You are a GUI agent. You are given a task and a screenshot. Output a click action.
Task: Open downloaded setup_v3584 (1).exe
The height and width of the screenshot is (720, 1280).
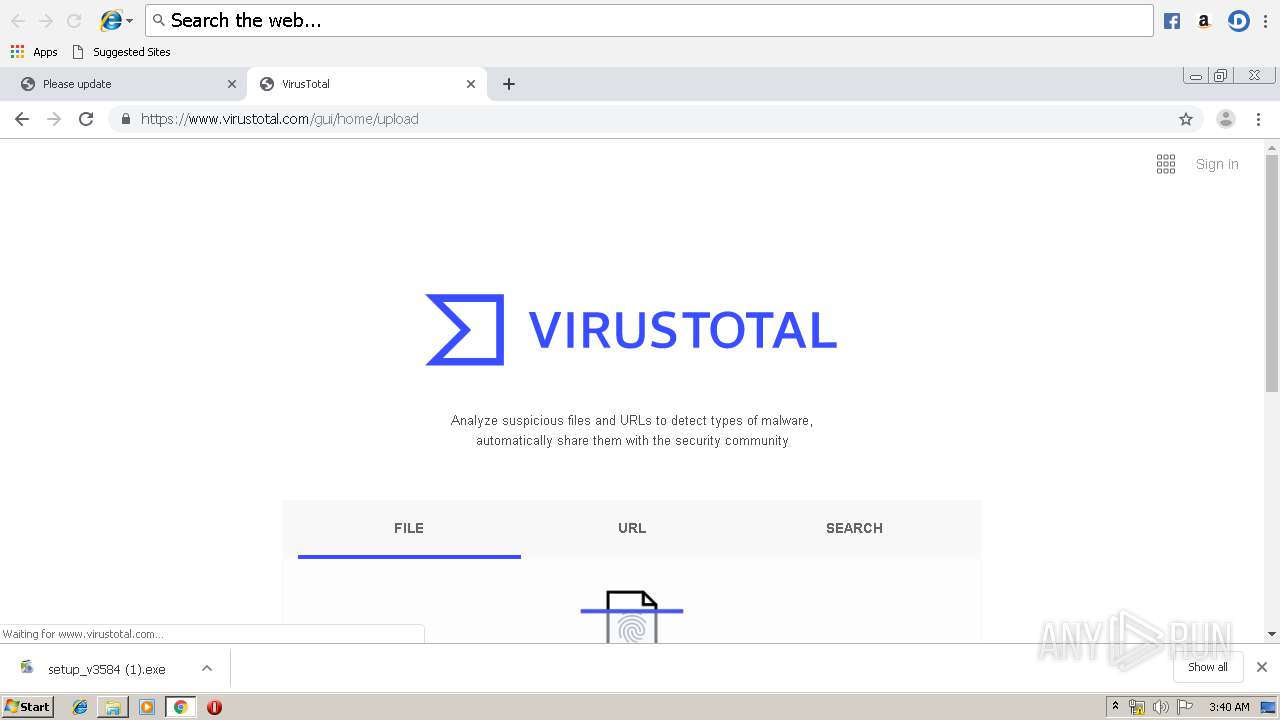[105, 669]
